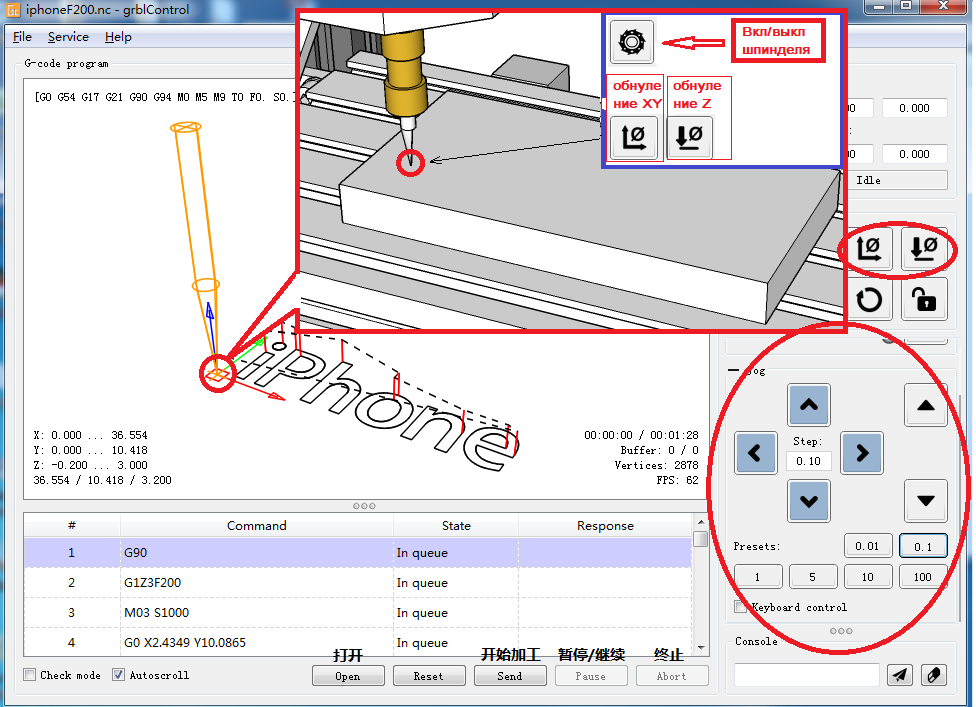This screenshot has width=976, height=707.
Task: Click the Console command input field
Action: 807,675
